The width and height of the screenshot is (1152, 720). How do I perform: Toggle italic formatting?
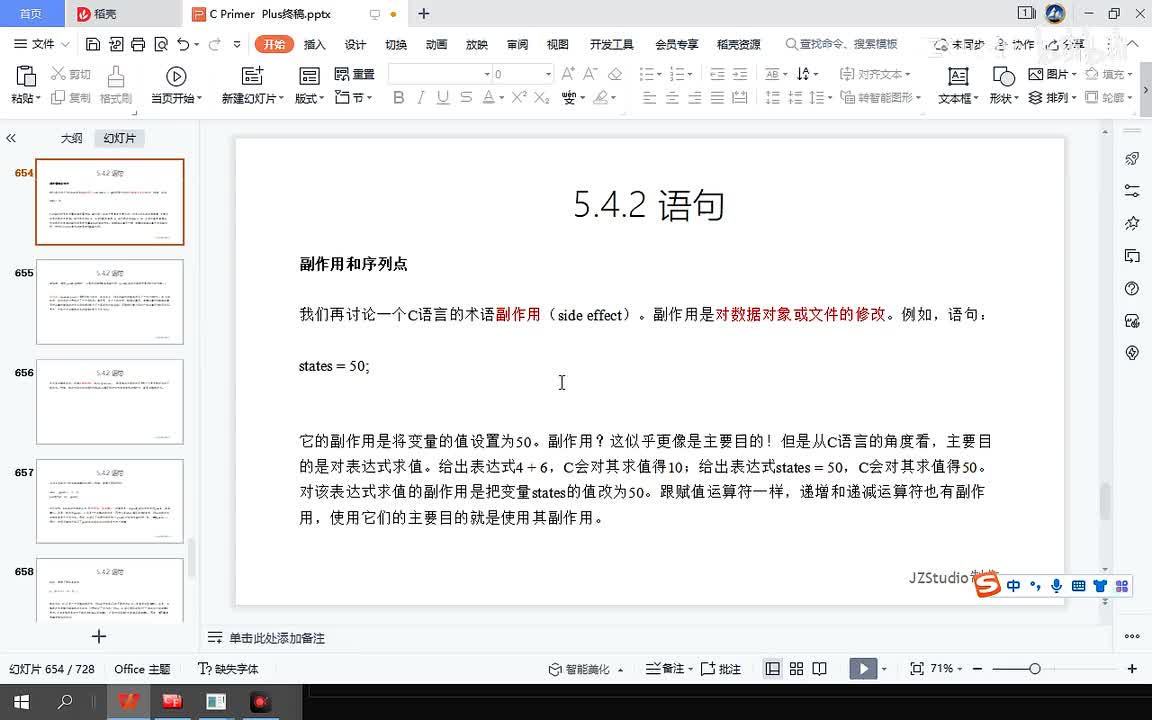pyautogui.click(x=421, y=97)
